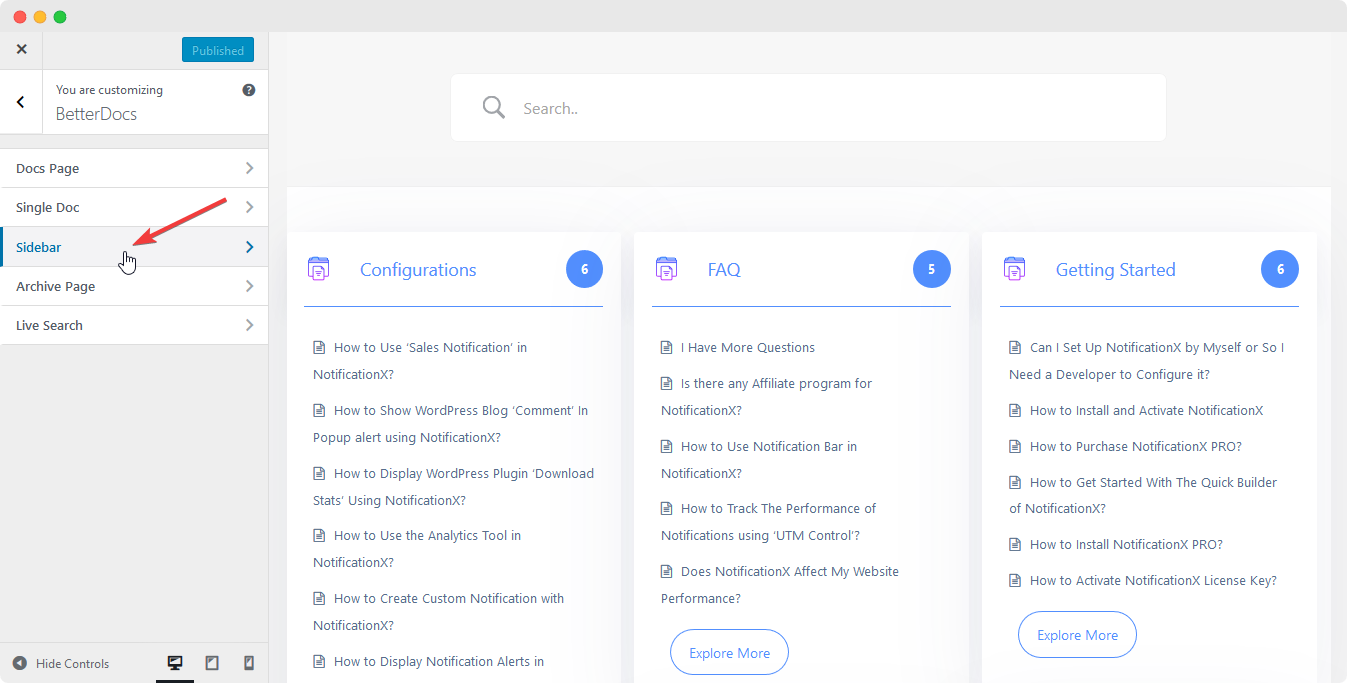
Task: Open the Live Search section
Action: tap(134, 325)
